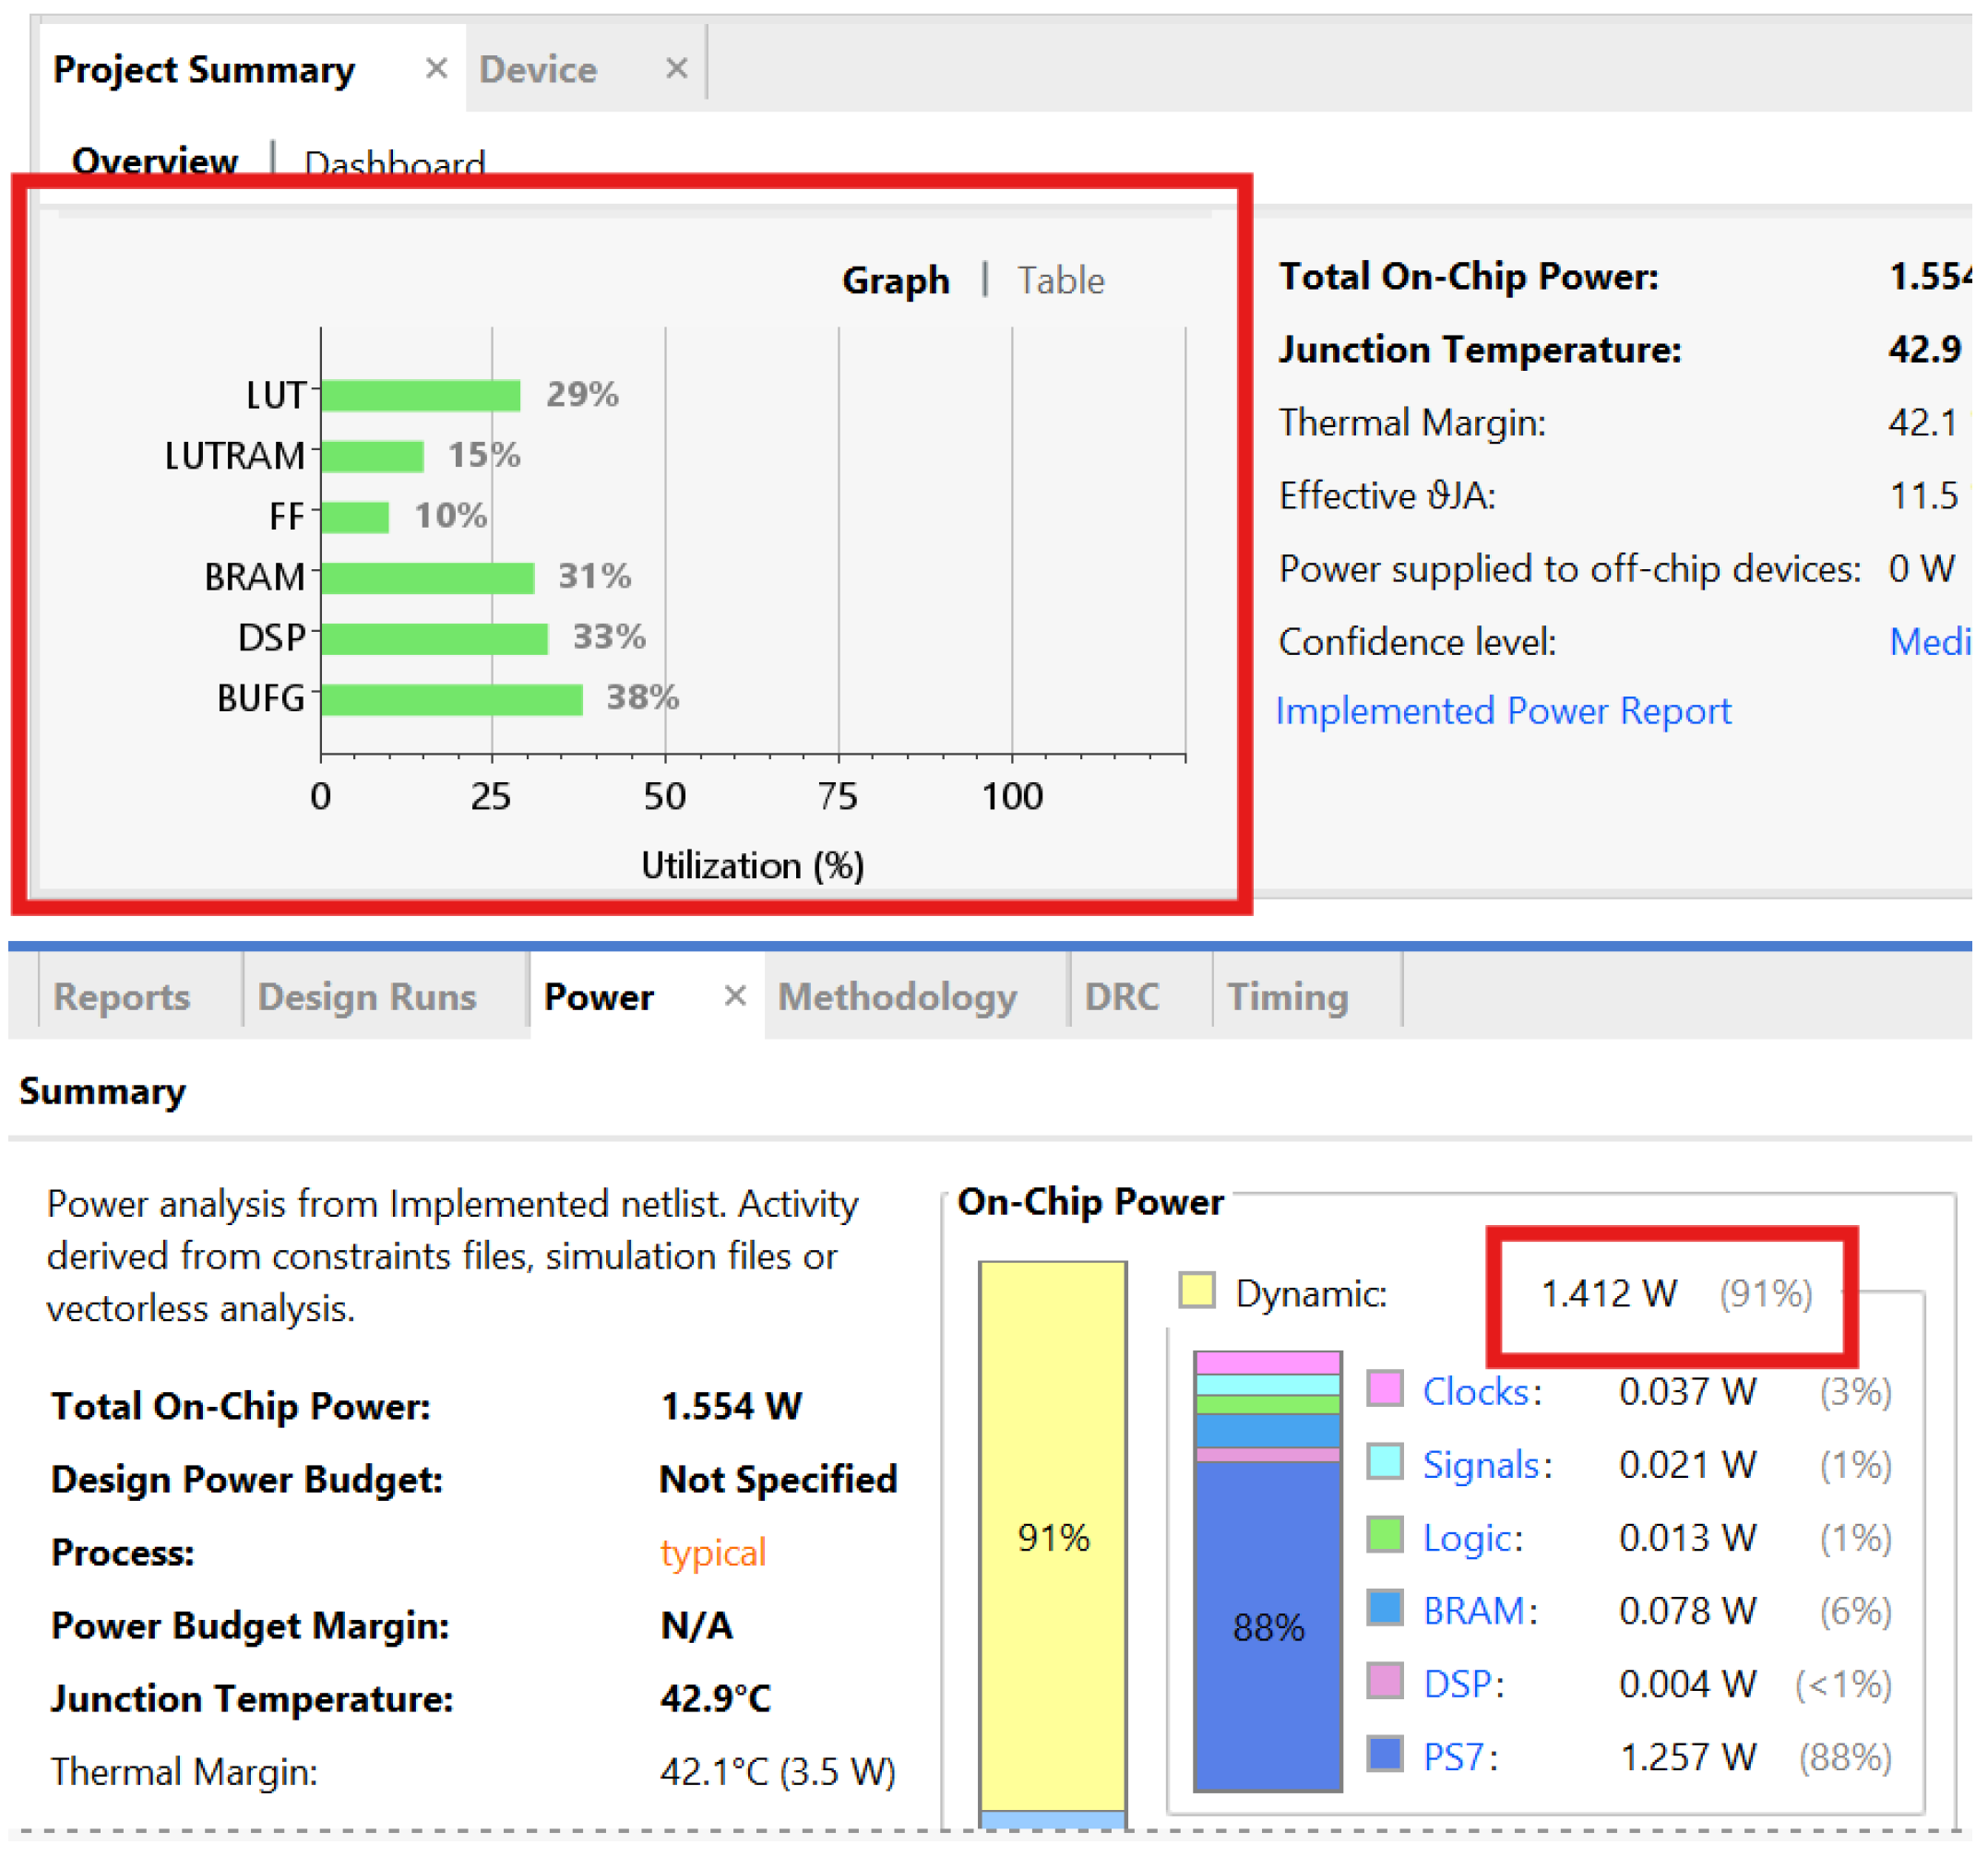Image resolution: width=1988 pixels, height=1857 pixels.
Task: Open the BRAM power details link
Action: tap(1473, 1611)
